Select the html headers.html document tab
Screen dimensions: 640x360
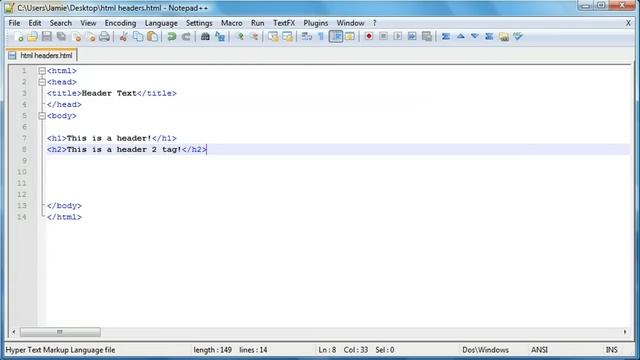pos(42,56)
